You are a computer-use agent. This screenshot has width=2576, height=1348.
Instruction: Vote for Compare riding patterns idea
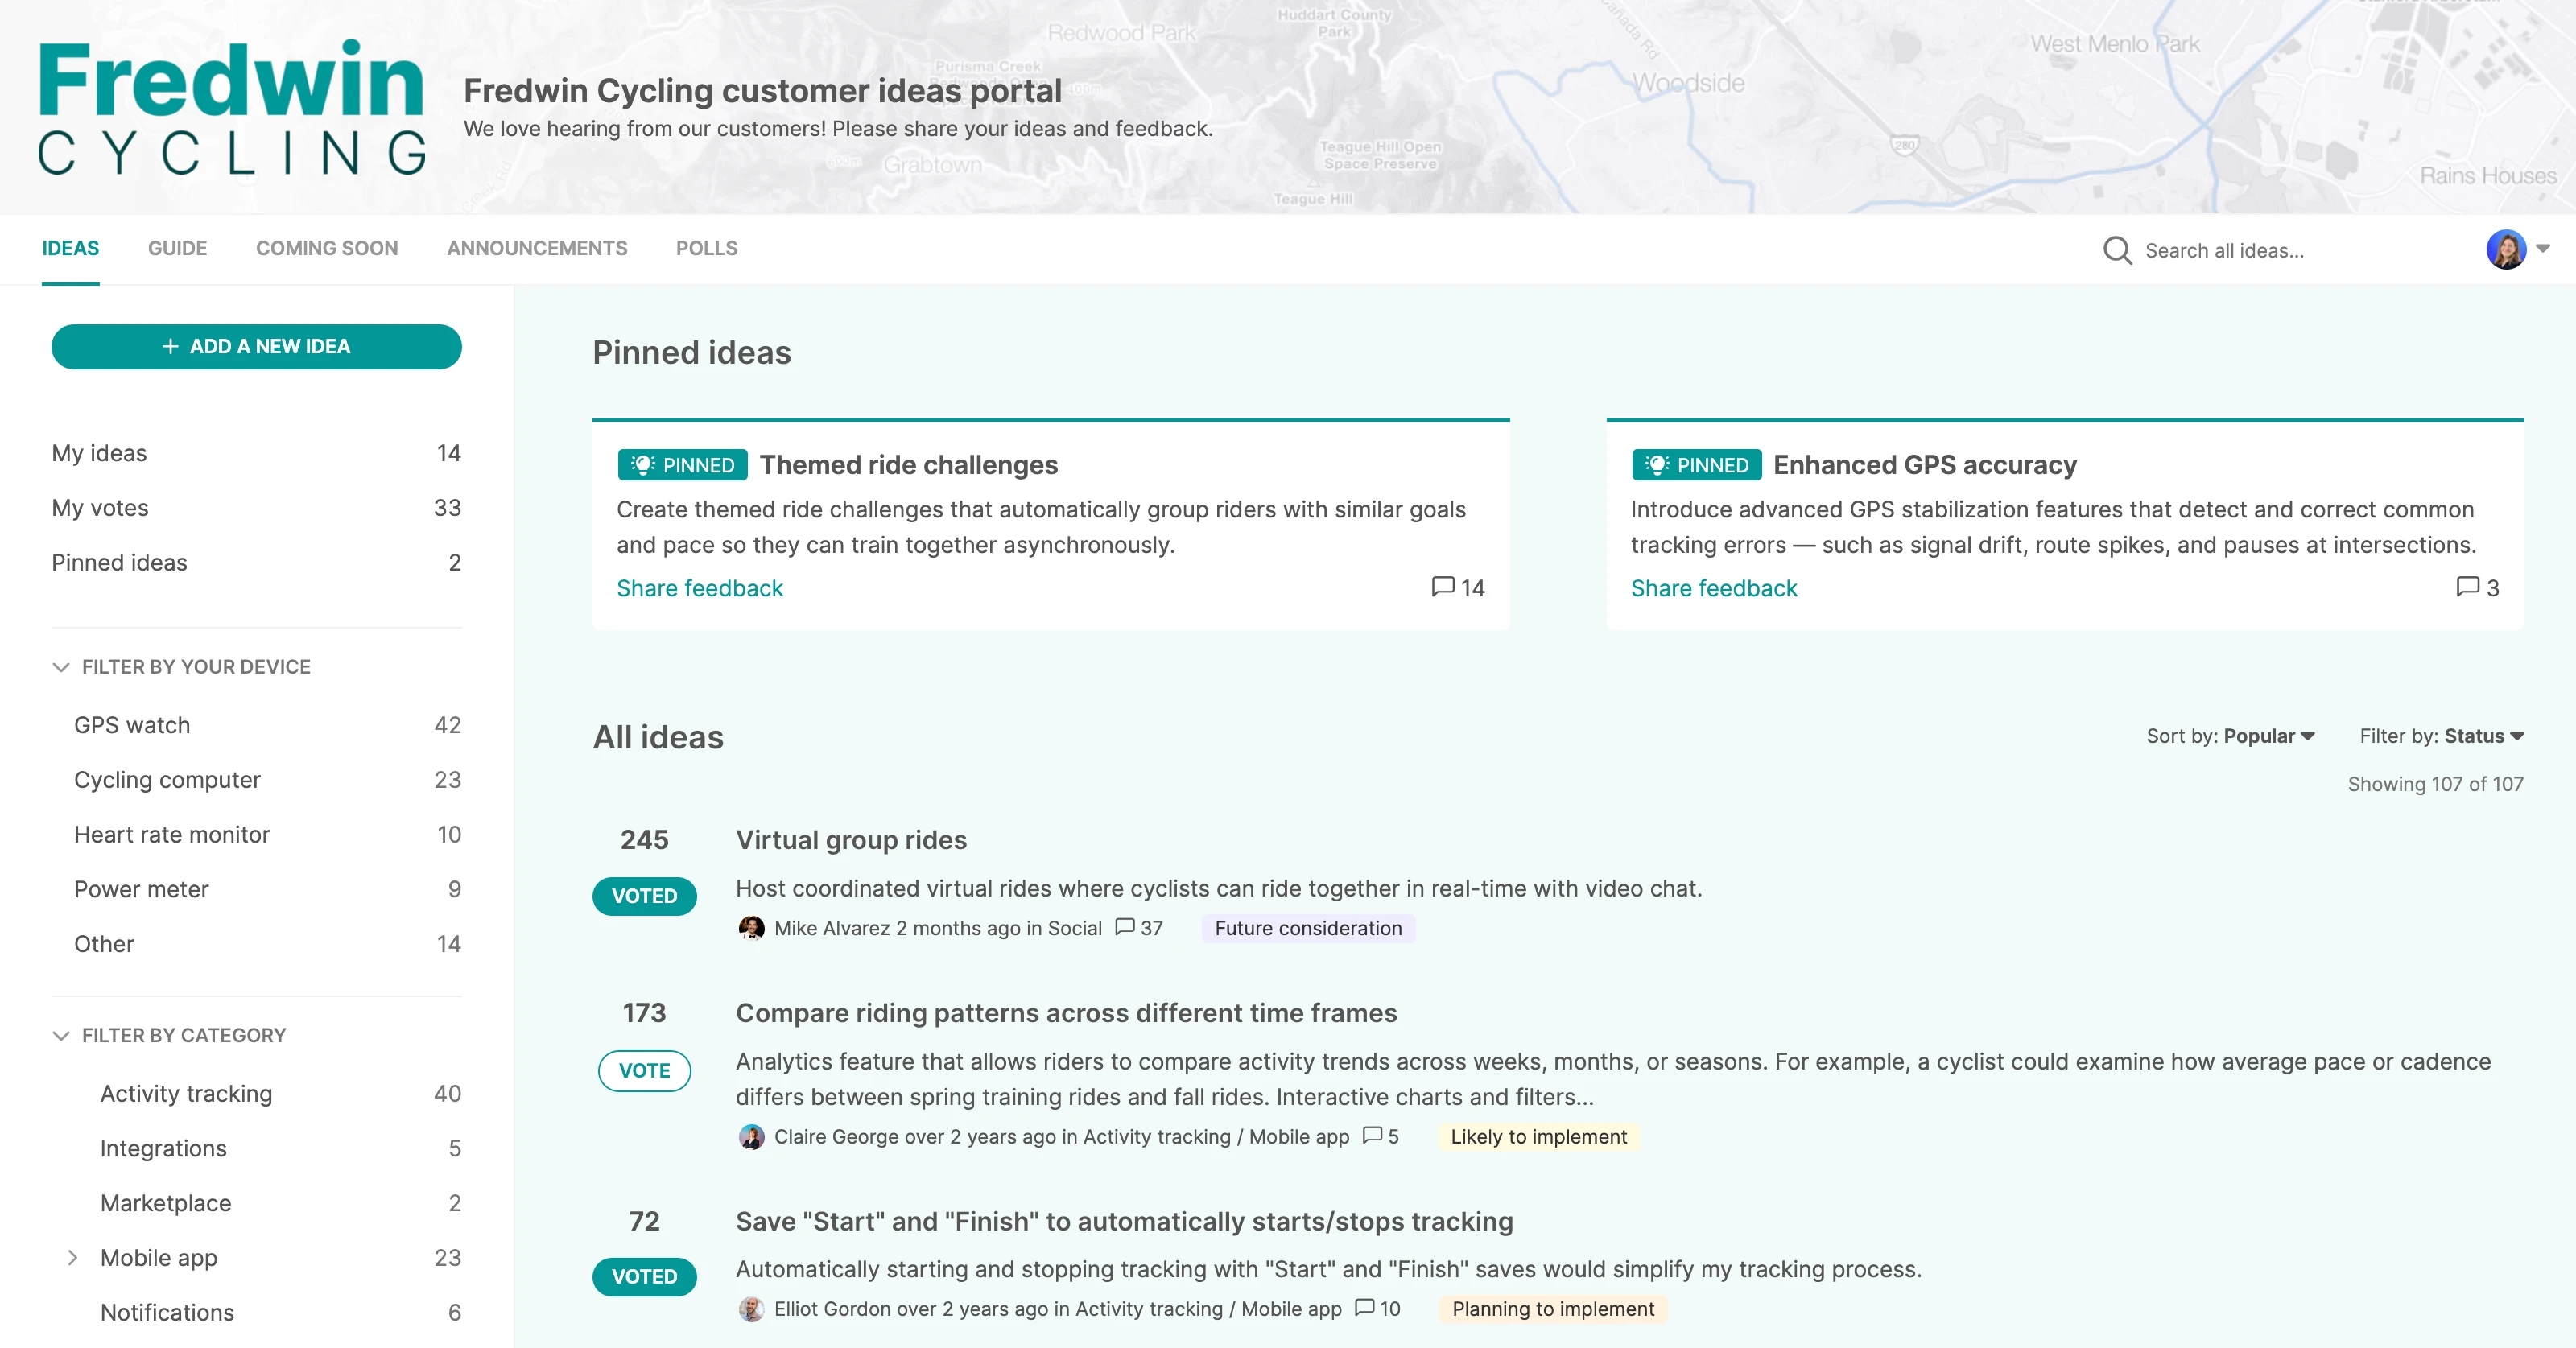(x=644, y=1070)
